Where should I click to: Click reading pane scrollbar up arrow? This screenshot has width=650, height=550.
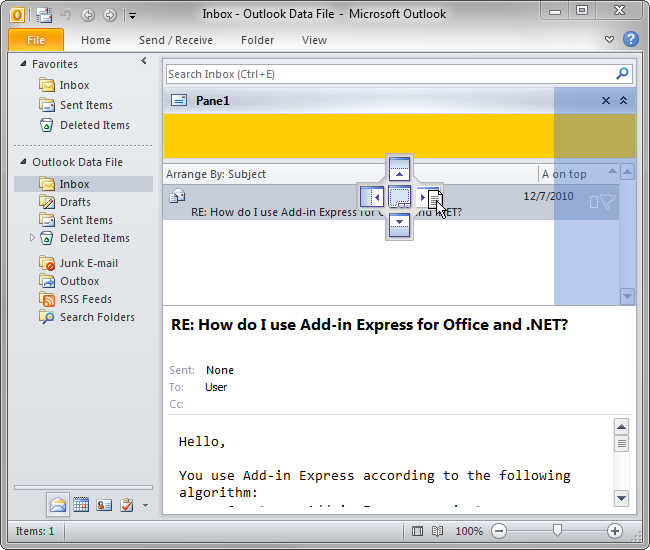coord(621,427)
